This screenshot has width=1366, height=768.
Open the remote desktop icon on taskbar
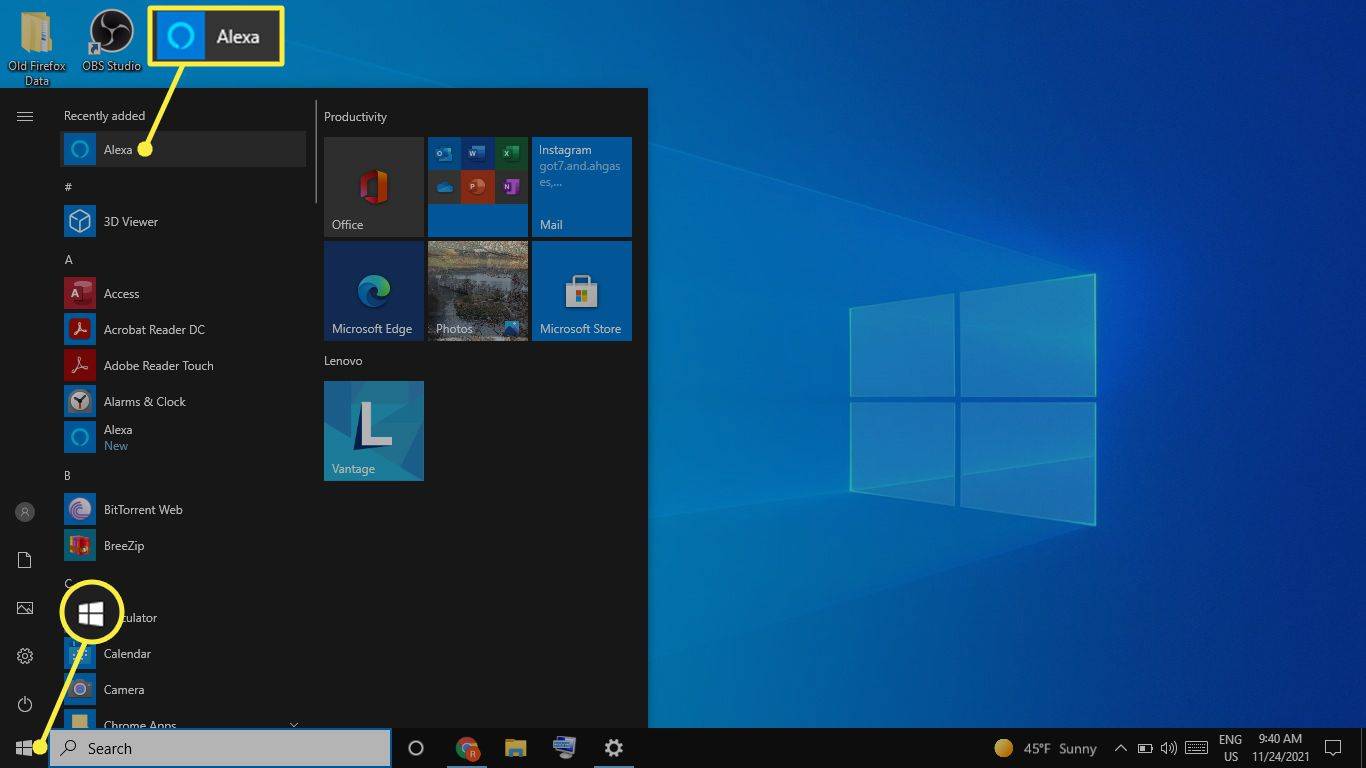click(564, 748)
